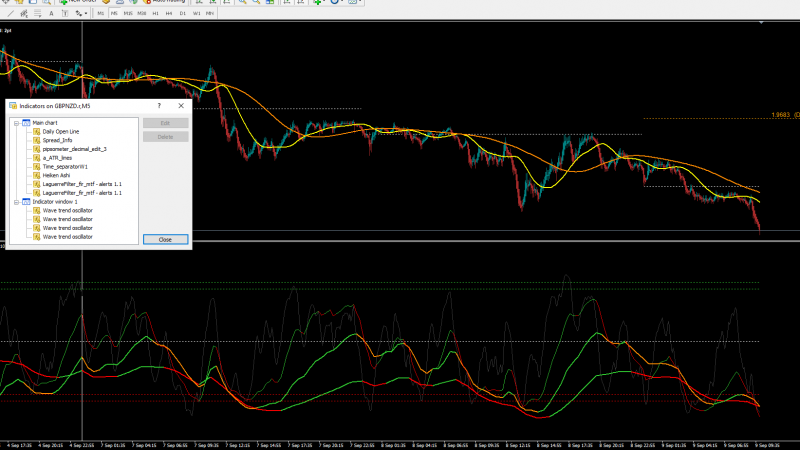Image resolution: width=800 pixels, height=450 pixels.
Task: Select the Daily Open Line indicator
Action: pos(61,132)
